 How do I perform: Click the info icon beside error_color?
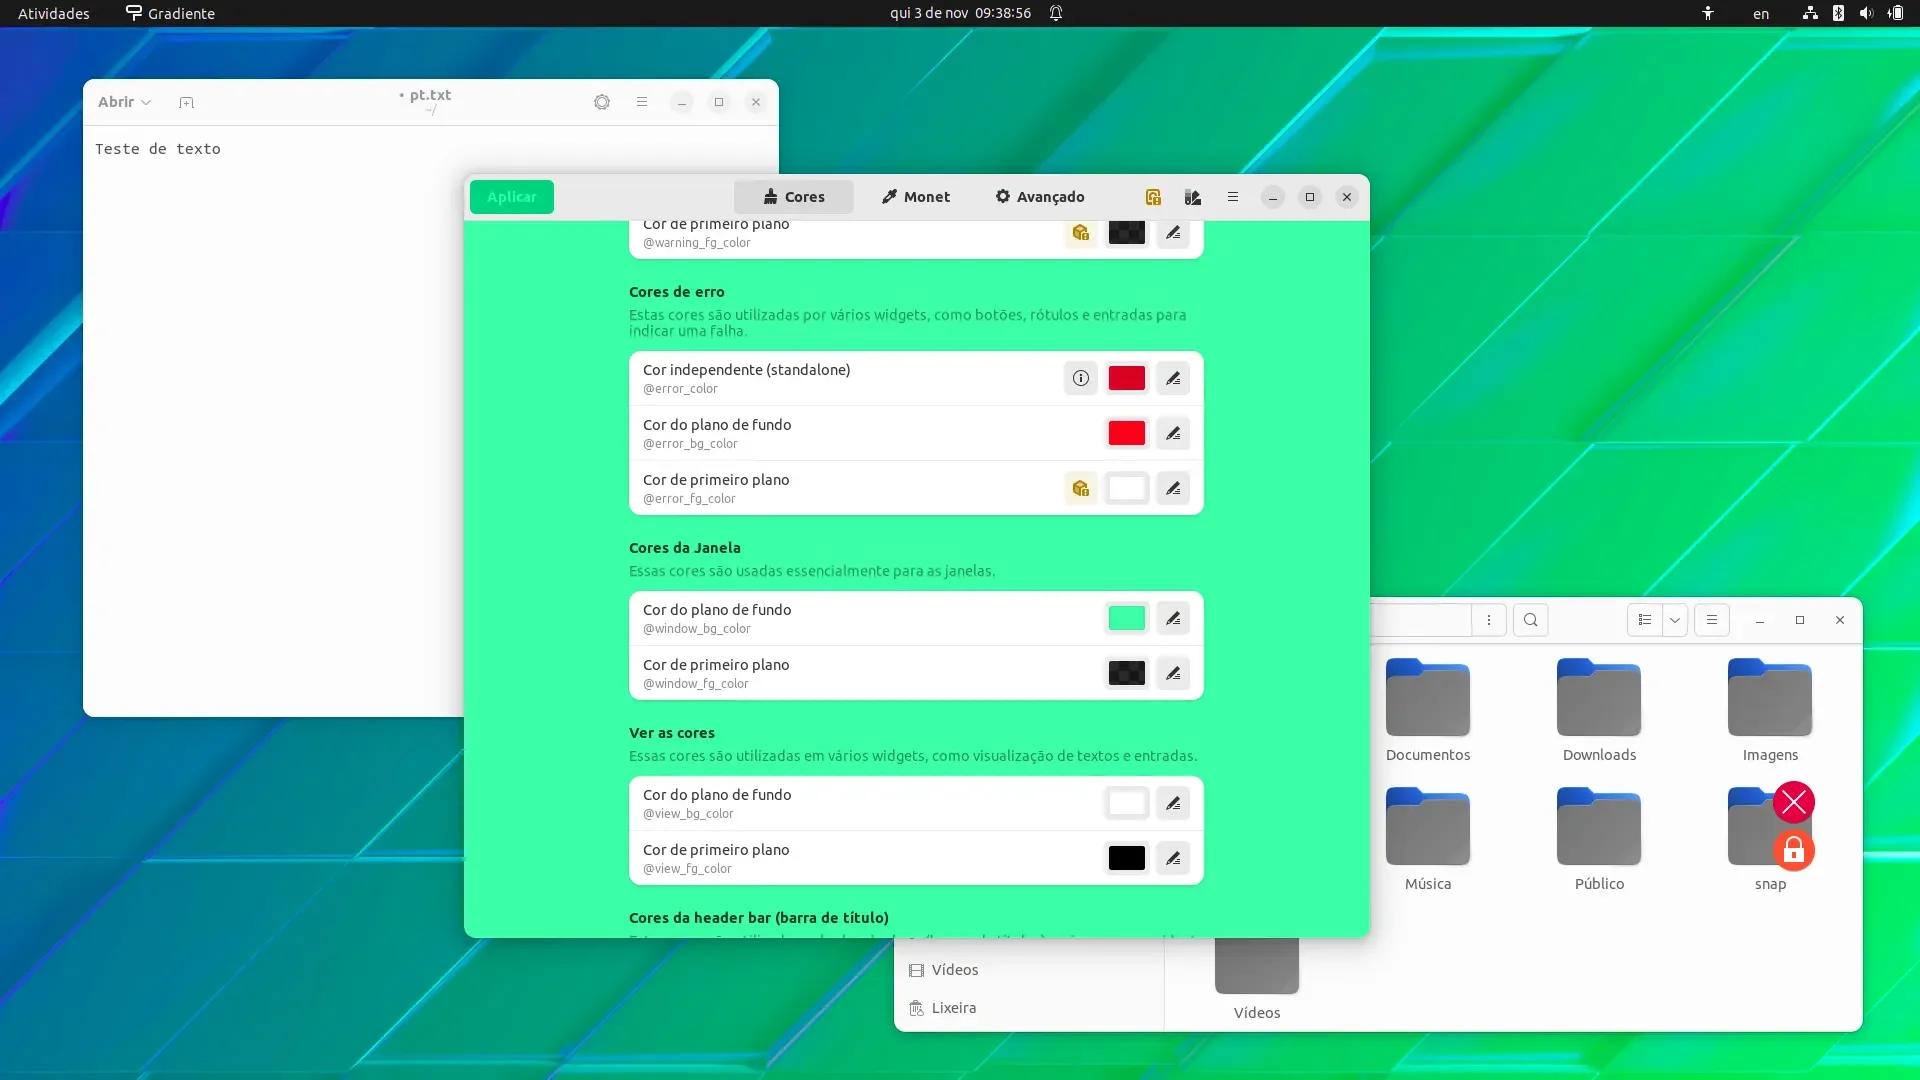tap(1080, 378)
